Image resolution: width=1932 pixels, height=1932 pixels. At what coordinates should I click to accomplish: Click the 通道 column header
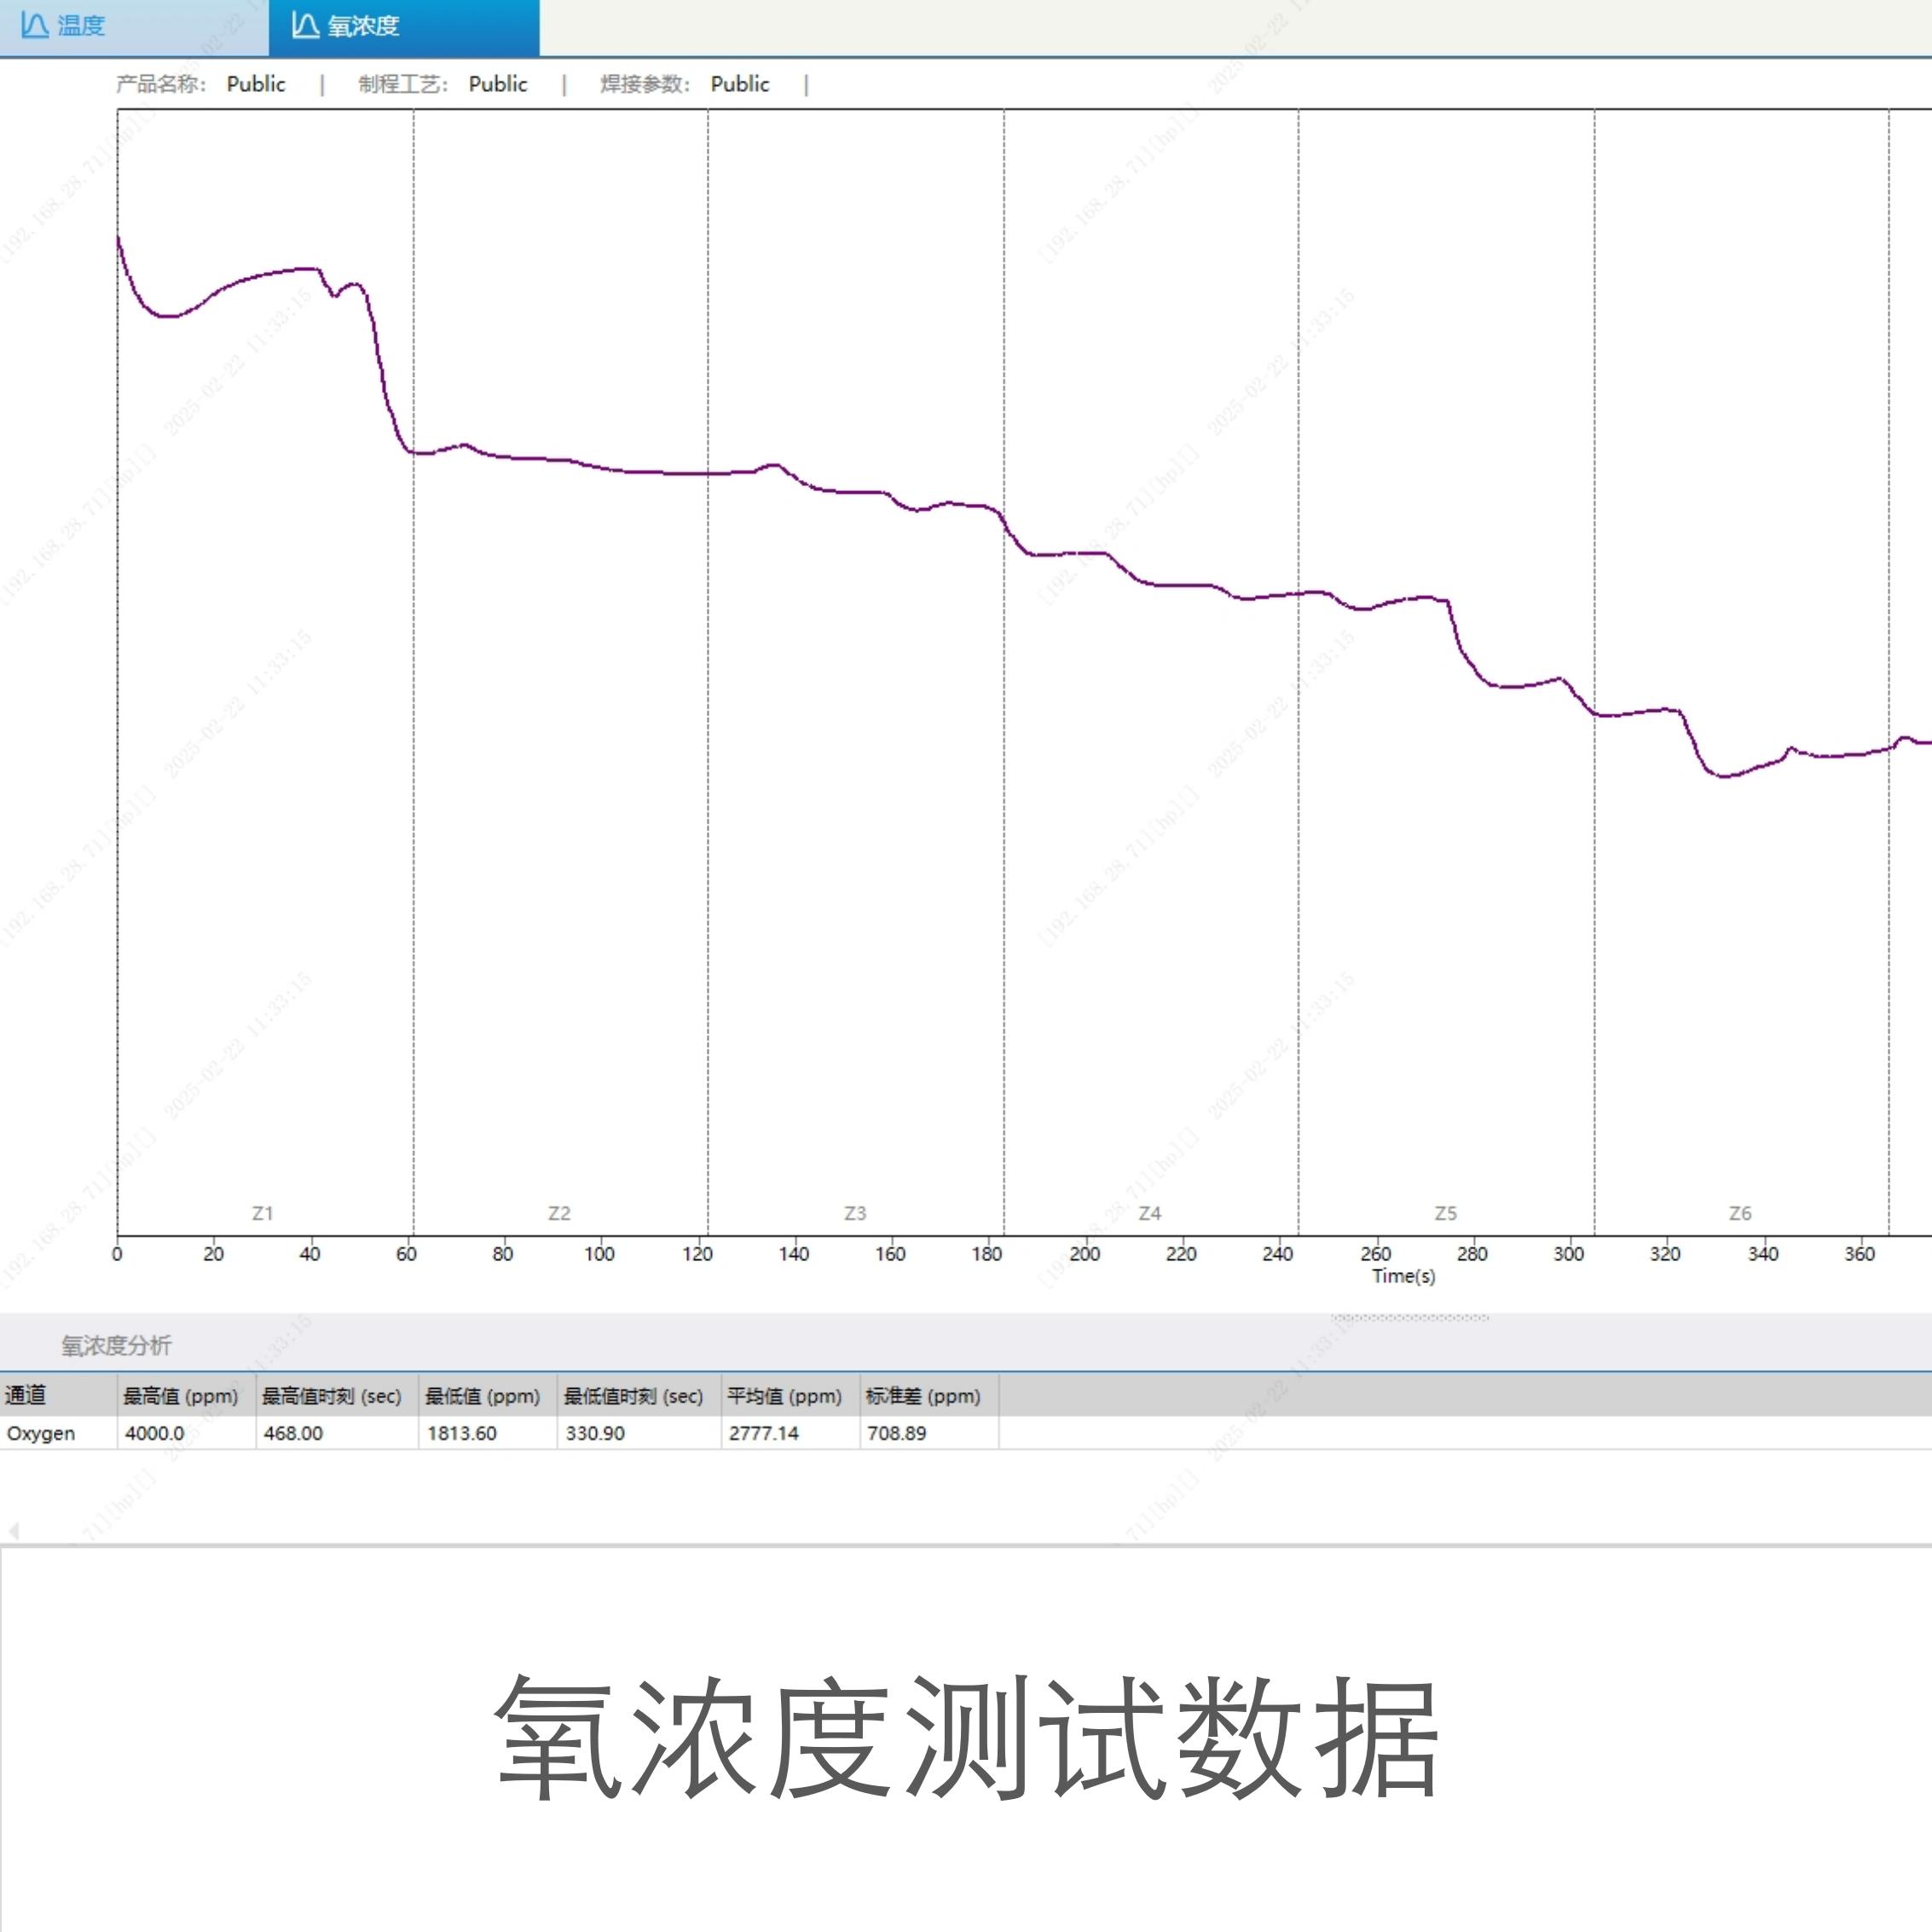click(x=26, y=1395)
